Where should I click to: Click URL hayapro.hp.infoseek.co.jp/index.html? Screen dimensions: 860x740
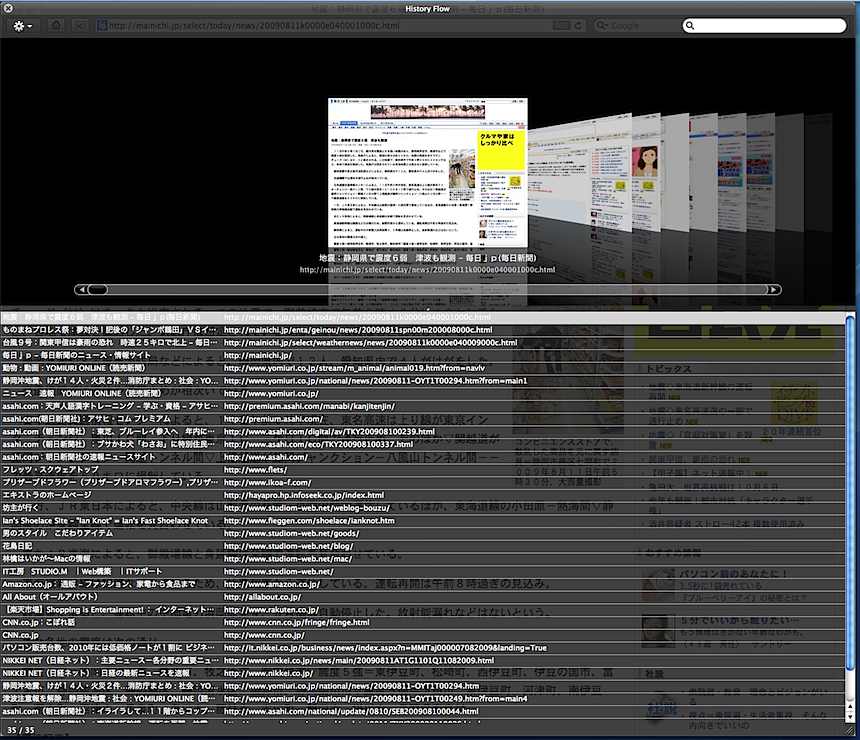[x=304, y=495]
